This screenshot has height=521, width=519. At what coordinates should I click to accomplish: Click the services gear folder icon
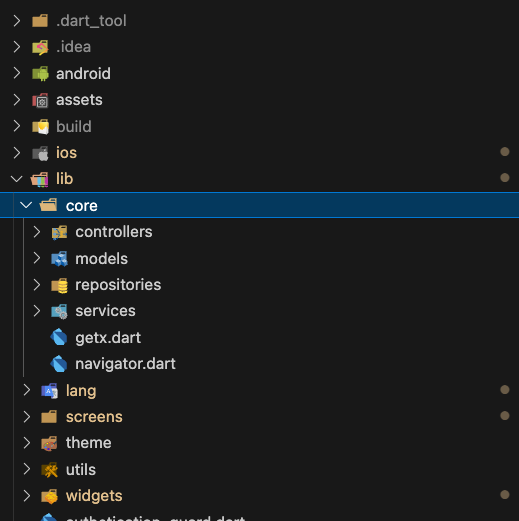point(59,311)
